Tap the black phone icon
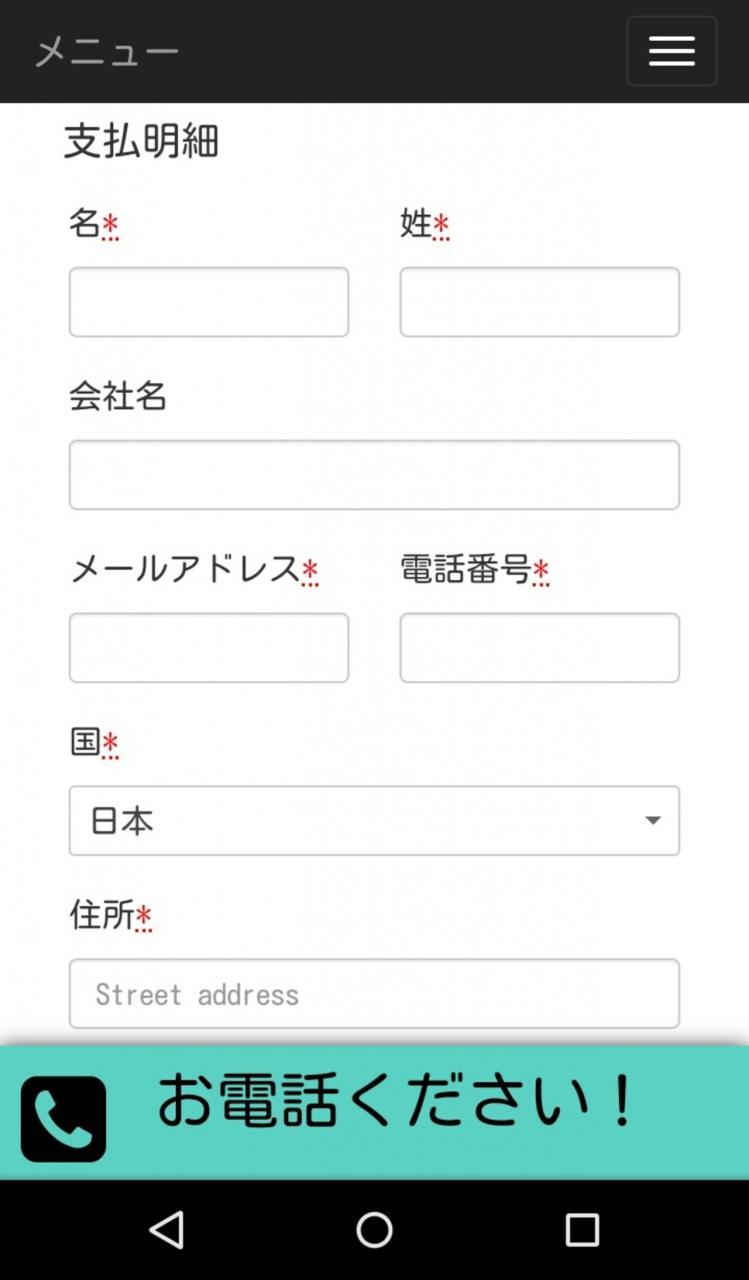The image size is (749, 1280). [x=63, y=1119]
